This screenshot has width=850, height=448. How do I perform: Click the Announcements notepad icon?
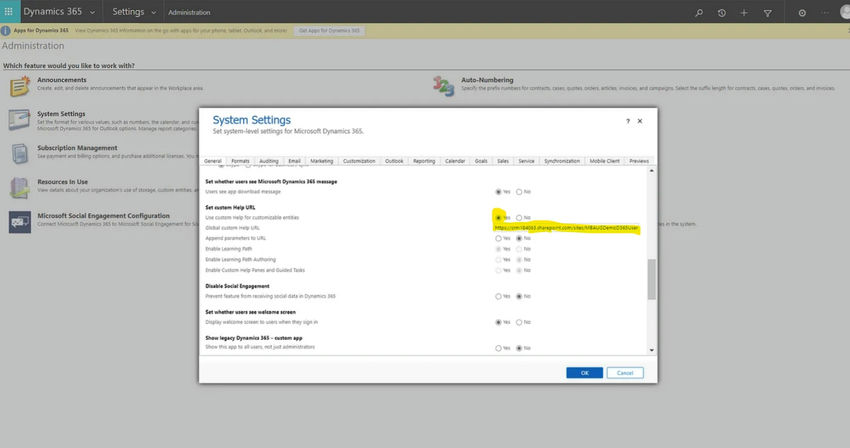(20, 86)
